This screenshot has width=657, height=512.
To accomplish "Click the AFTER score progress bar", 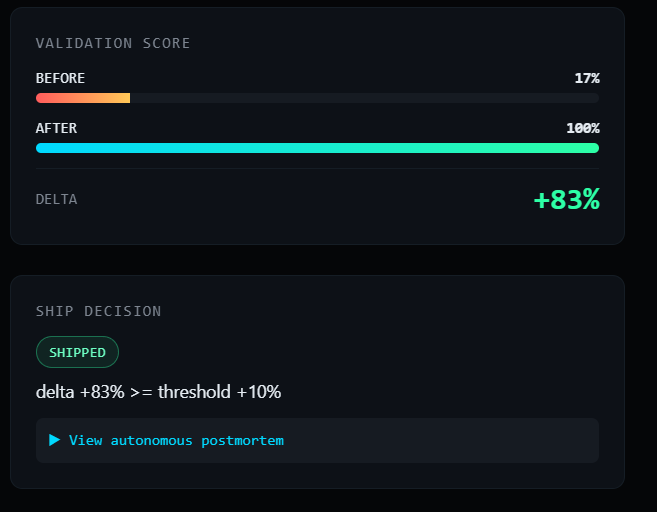I will click(317, 148).
